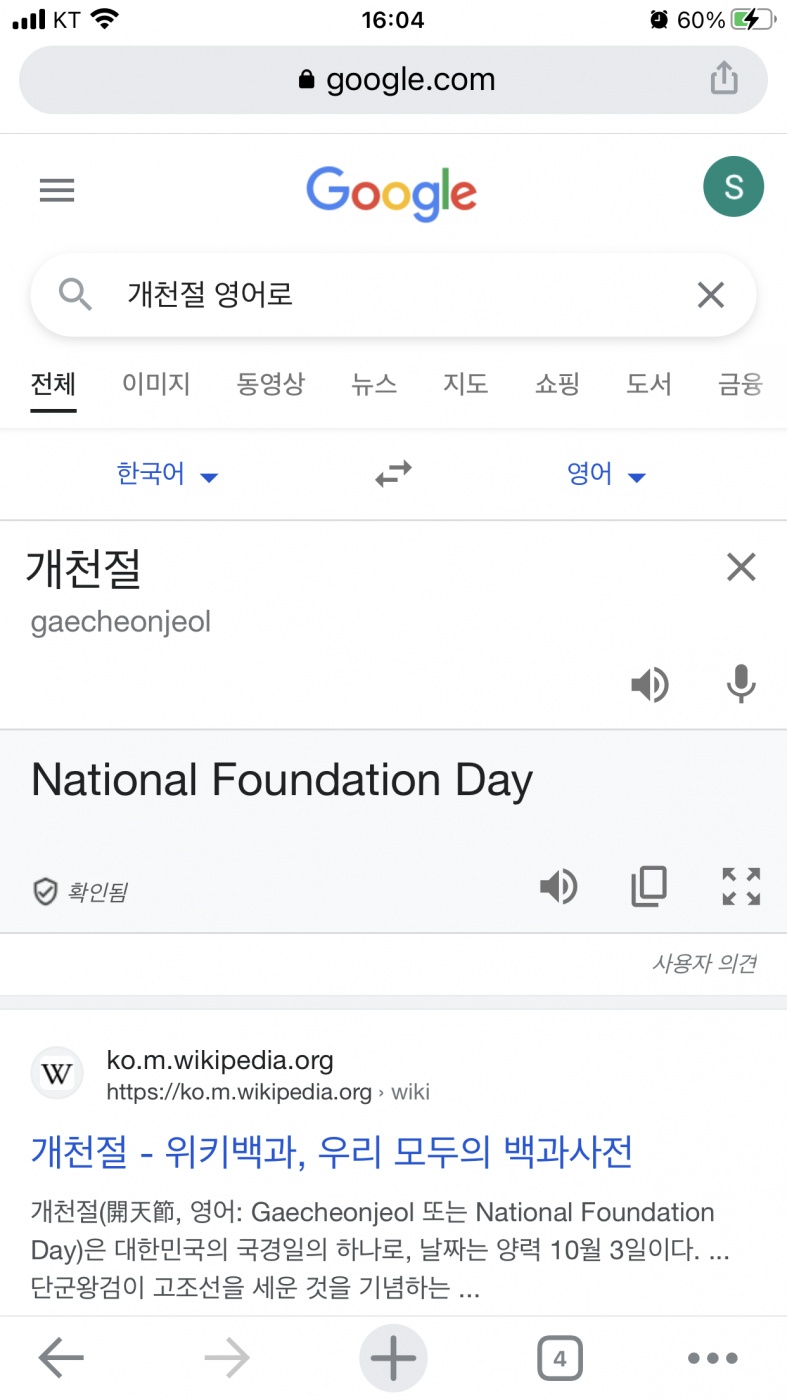The width and height of the screenshot is (787, 1400).
Task: Open the 개천절 Wikipedia result link
Action: [x=332, y=1152]
